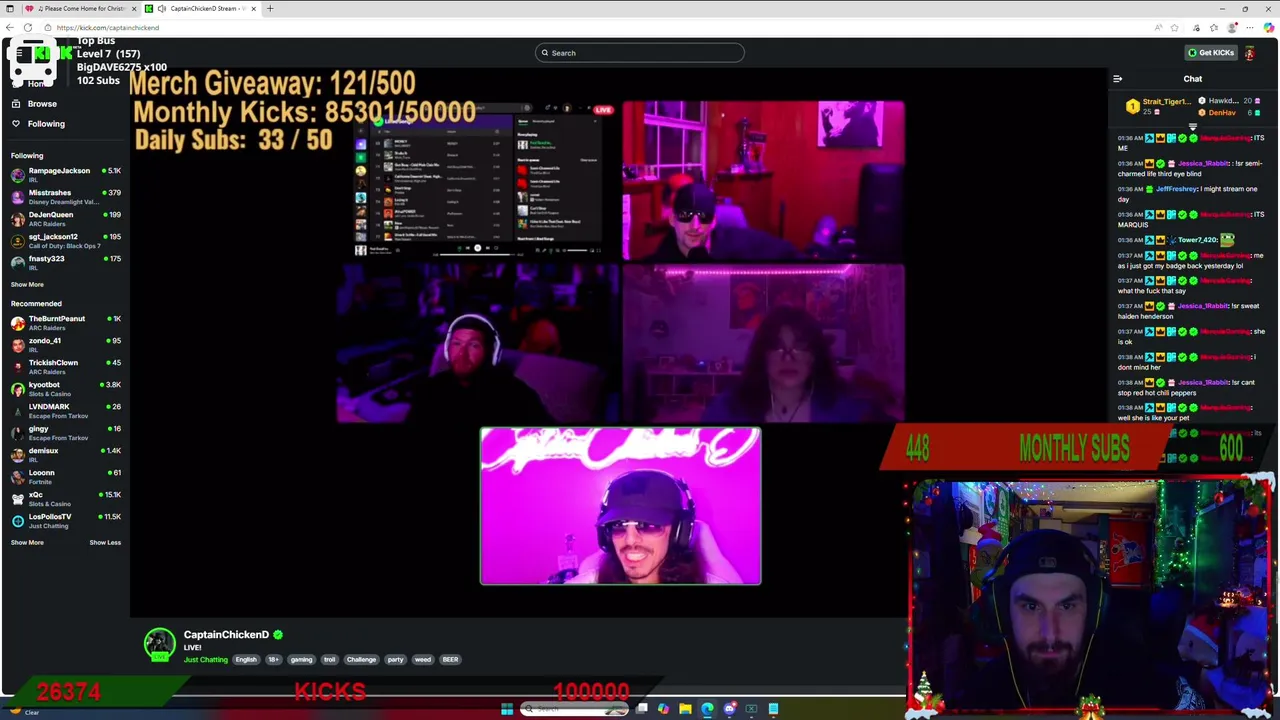Open File Explorer from taskbar
Screen dimensions: 1280x720
point(685,709)
